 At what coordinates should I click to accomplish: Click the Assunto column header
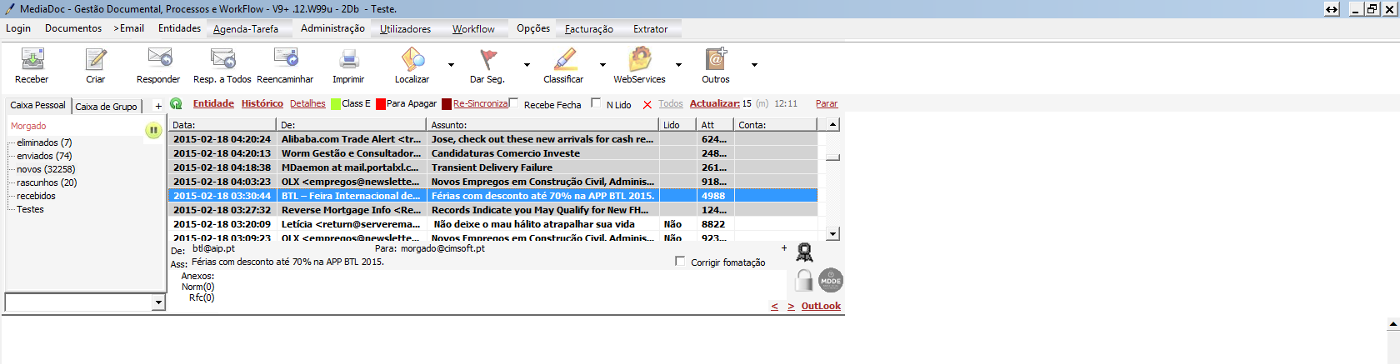point(543,124)
